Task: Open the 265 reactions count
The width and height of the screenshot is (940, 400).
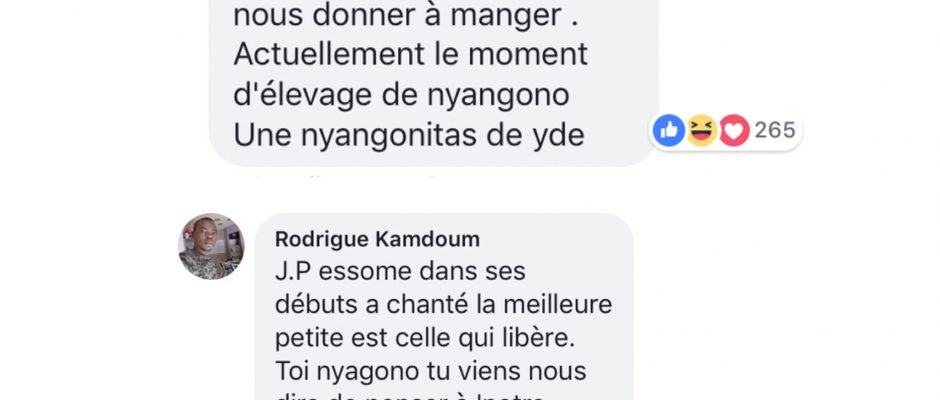Action: pyautogui.click(x=775, y=130)
